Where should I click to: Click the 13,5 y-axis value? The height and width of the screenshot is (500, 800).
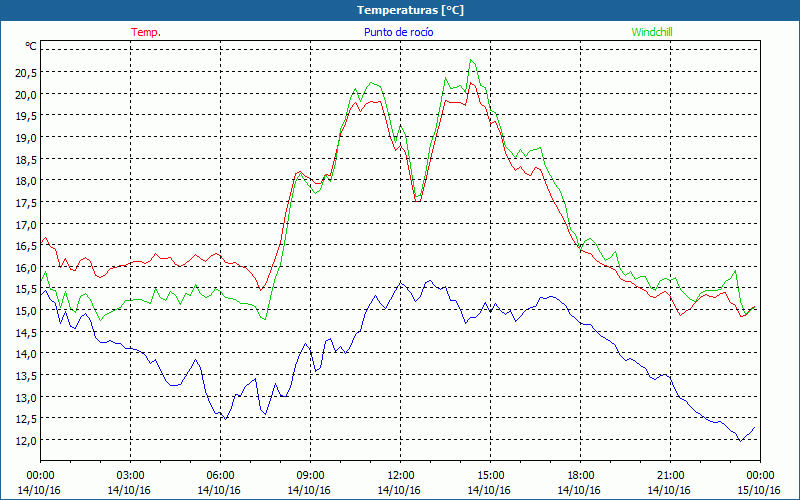pyautogui.click(x=26, y=376)
